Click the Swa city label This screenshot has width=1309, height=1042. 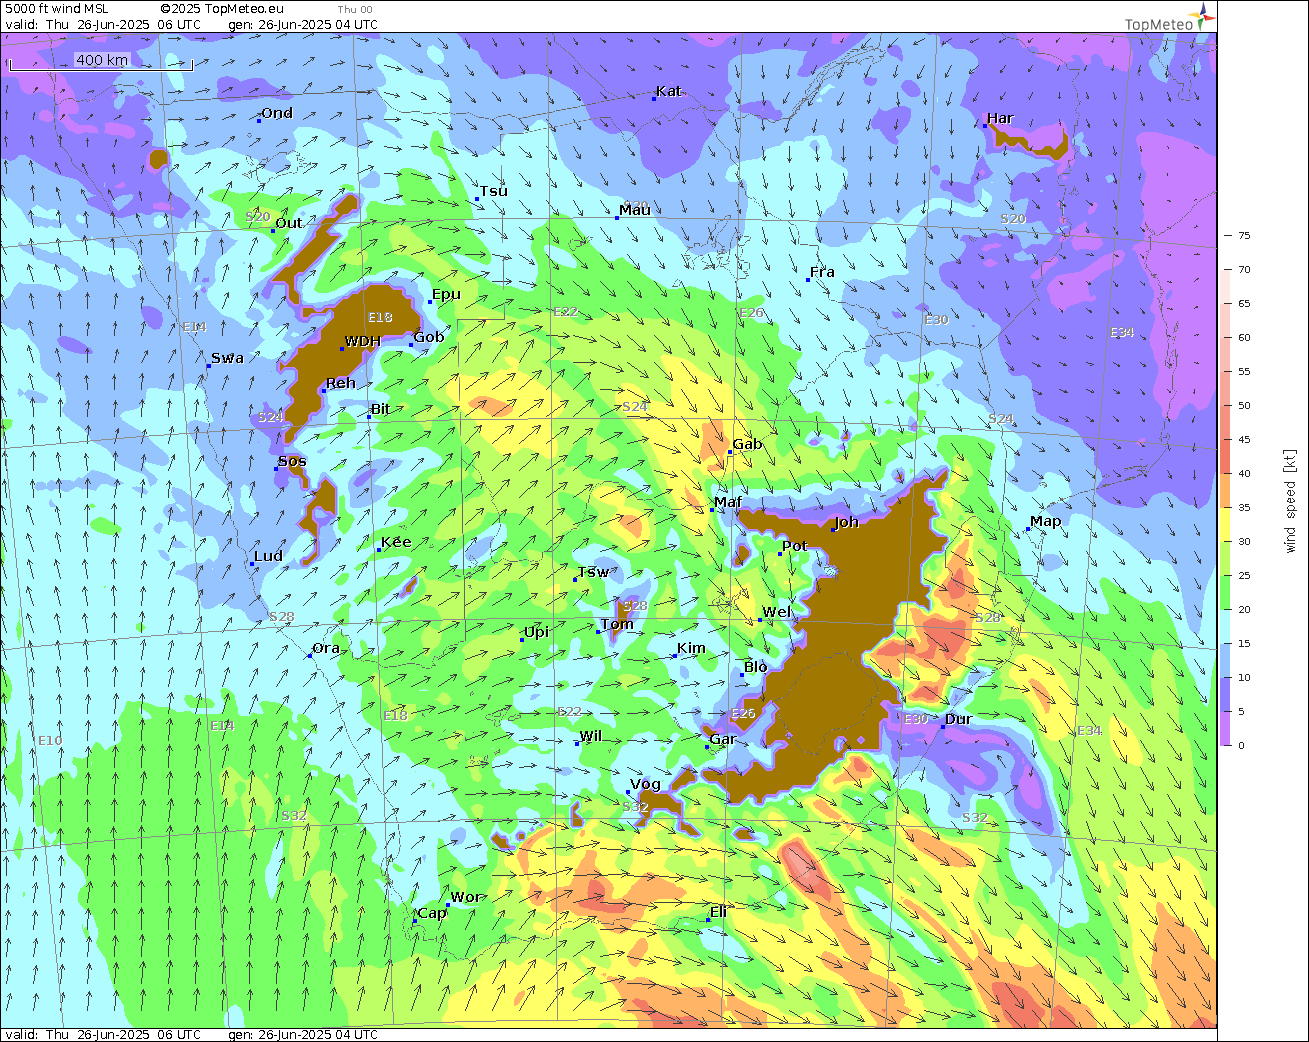point(227,358)
